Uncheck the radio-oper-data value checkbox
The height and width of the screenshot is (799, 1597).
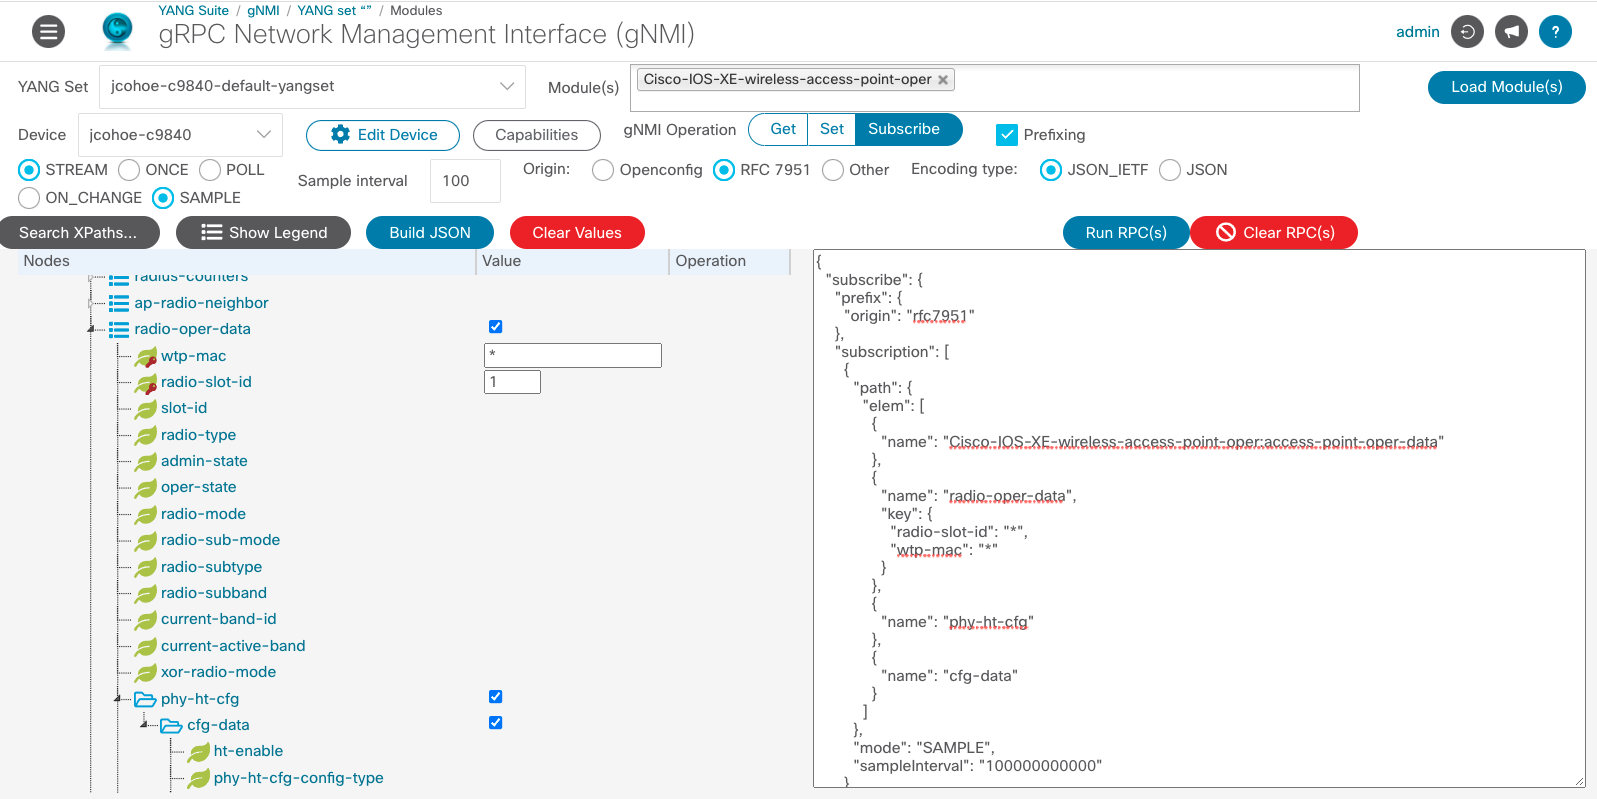point(495,327)
